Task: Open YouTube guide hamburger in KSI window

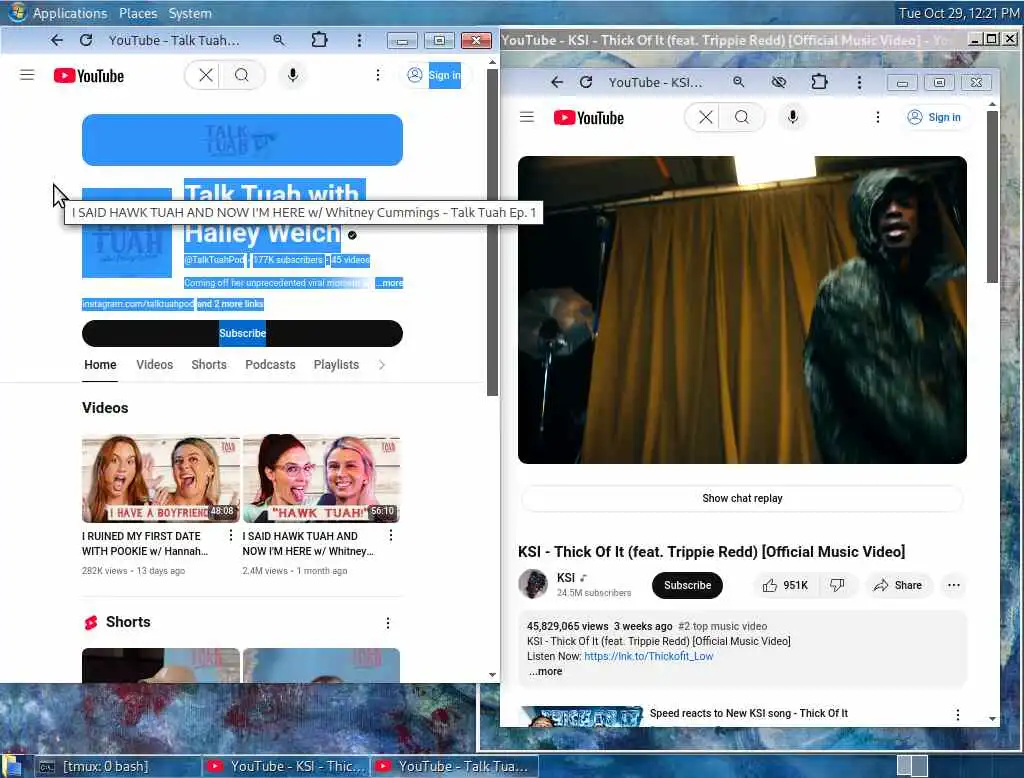Action: pyautogui.click(x=527, y=117)
